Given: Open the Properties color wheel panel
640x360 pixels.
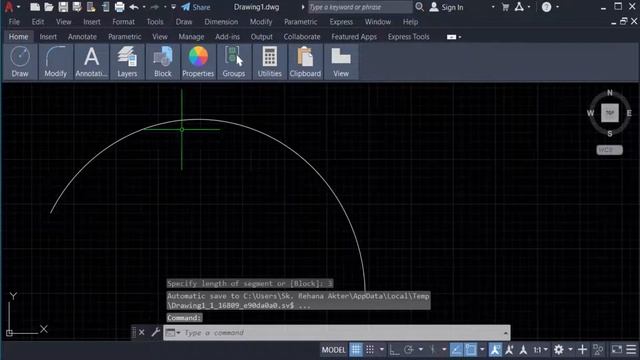Looking at the screenshot, I should point(198,62).
